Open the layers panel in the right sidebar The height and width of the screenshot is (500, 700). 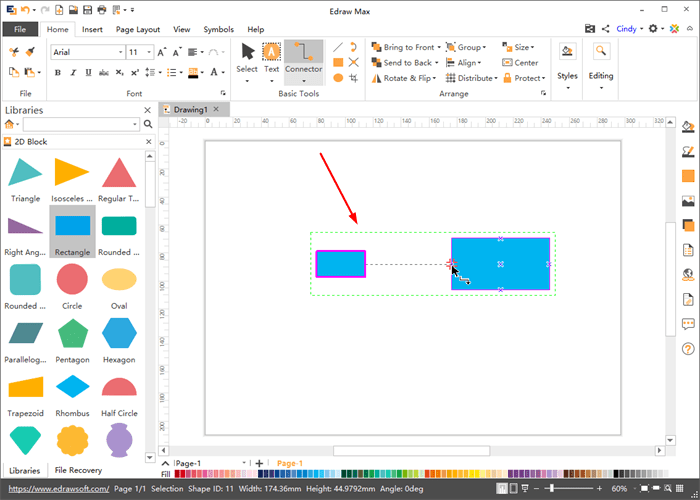tap(688, 225)
